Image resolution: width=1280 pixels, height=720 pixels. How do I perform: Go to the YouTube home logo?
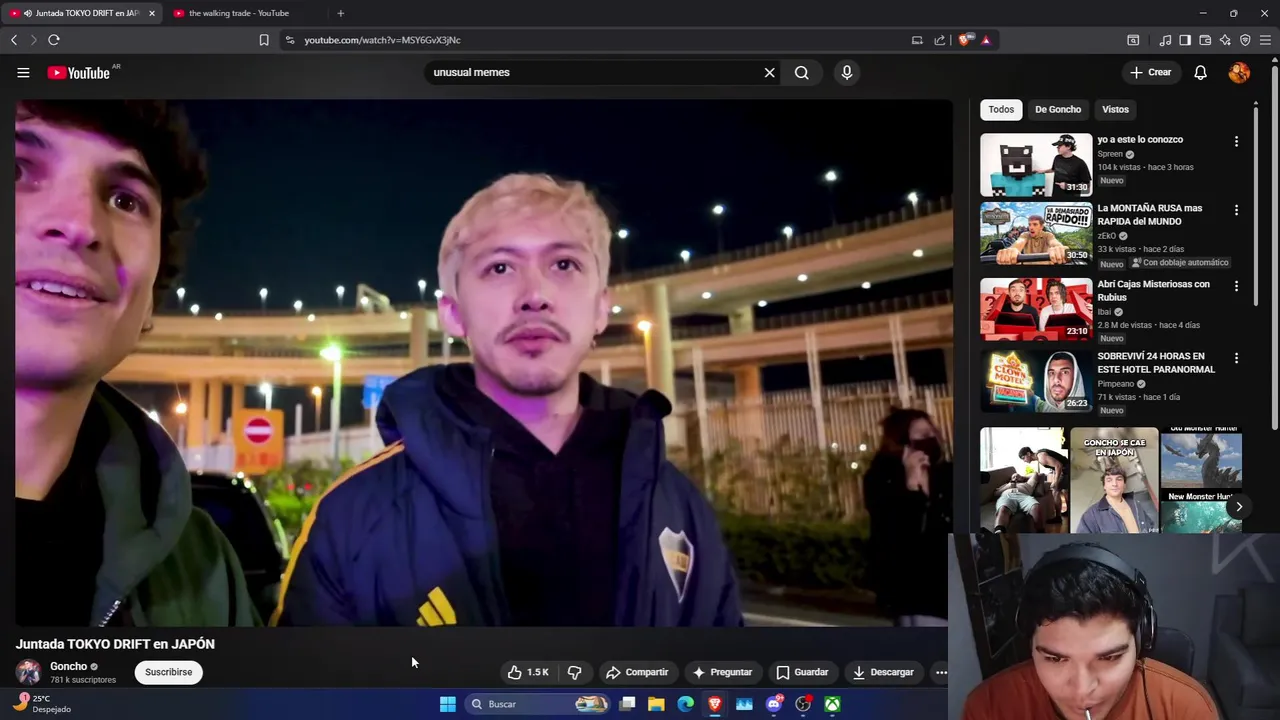coord(79,72)
